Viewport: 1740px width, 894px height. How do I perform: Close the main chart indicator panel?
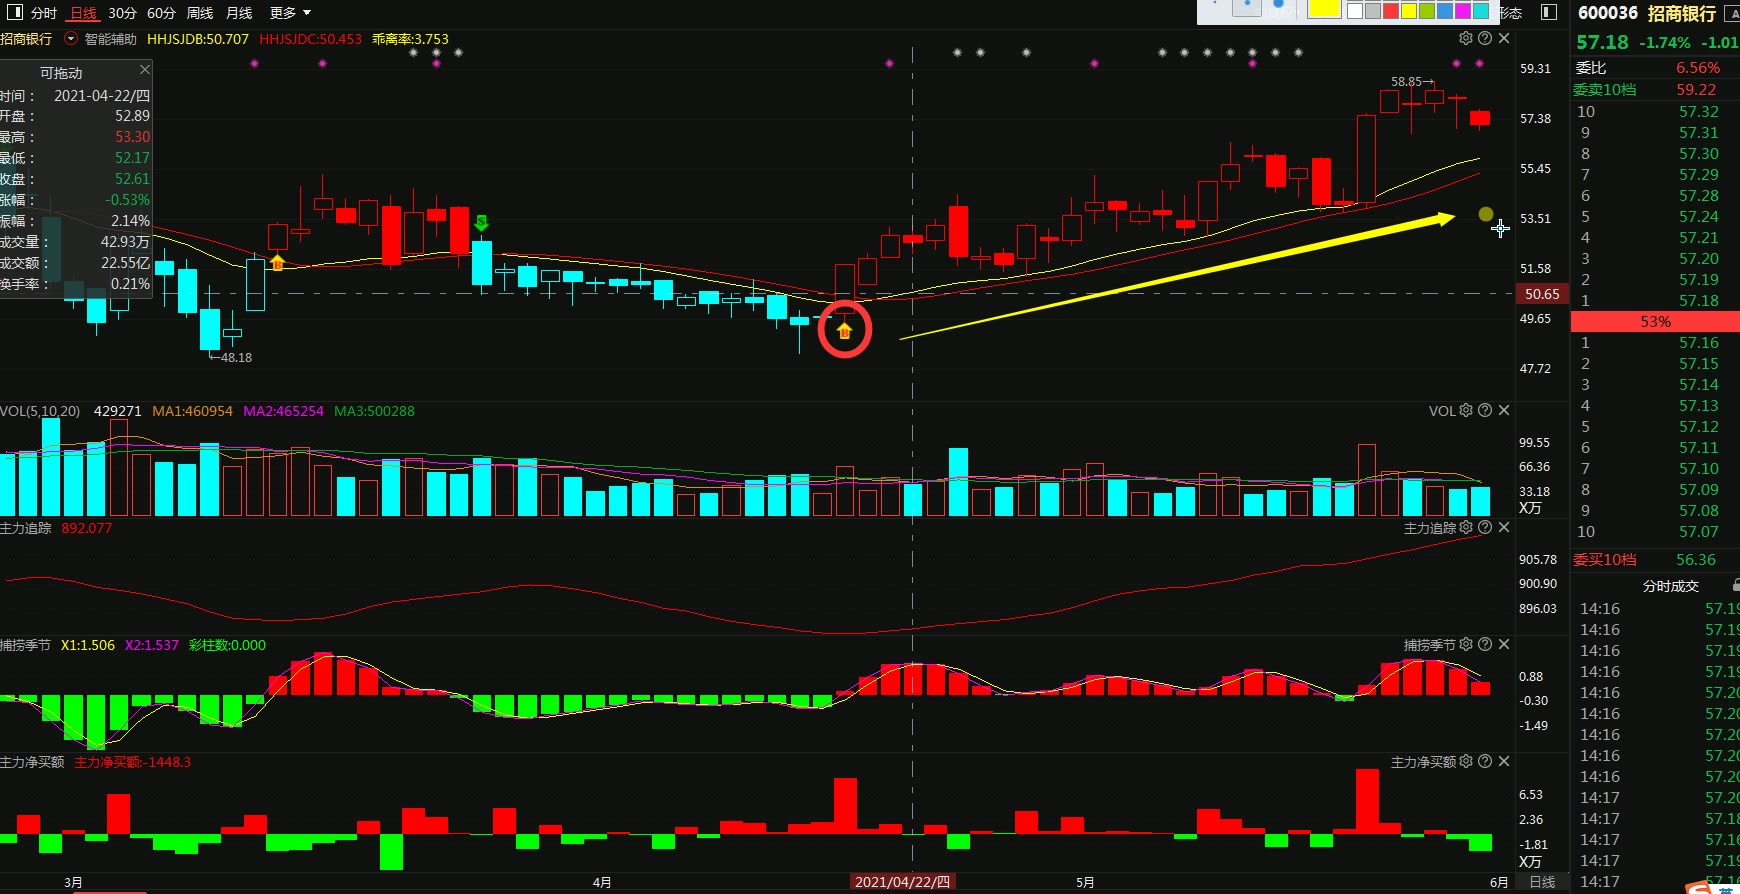[1504, 38]
